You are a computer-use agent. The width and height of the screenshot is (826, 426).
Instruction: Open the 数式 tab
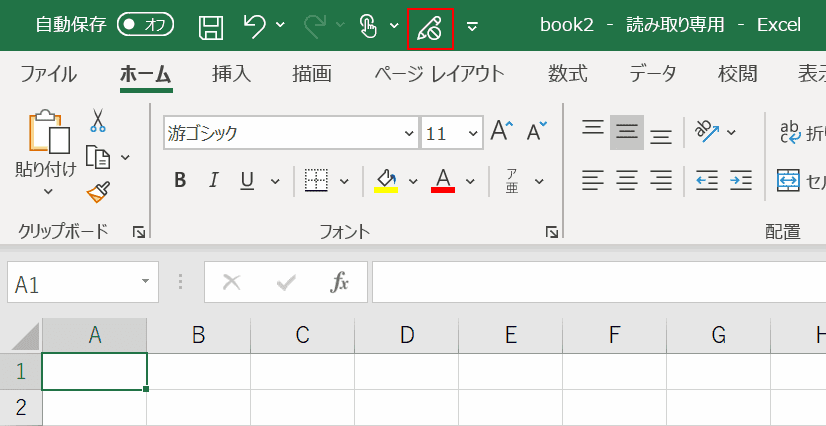567,74
